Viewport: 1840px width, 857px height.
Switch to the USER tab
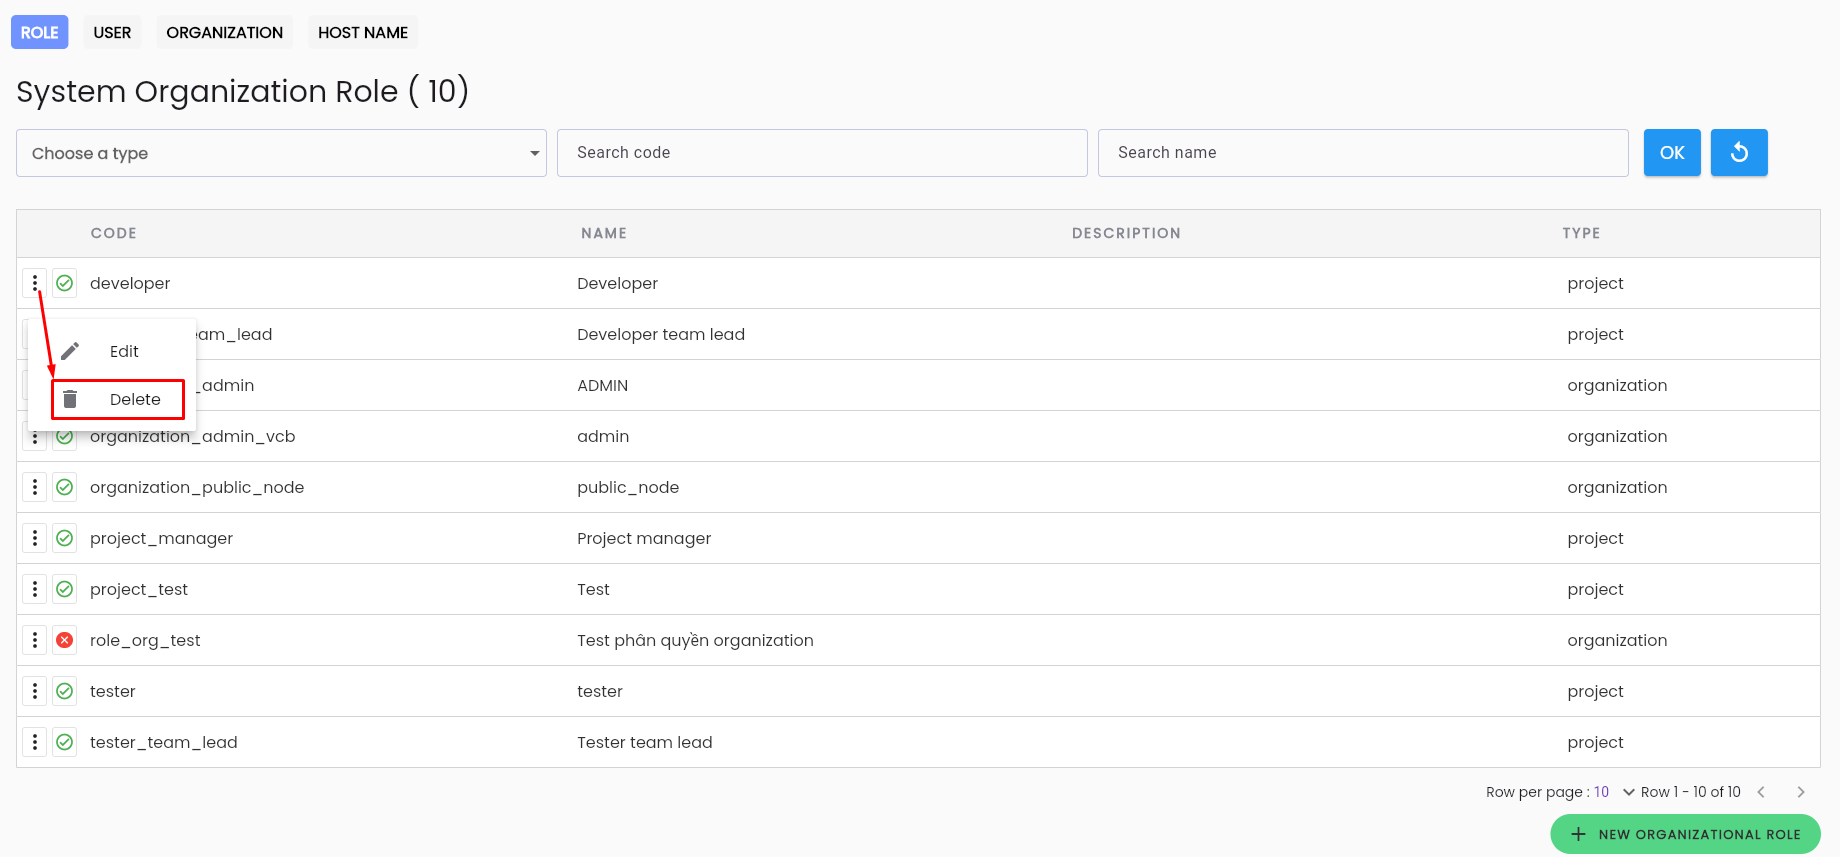point(112,32)
